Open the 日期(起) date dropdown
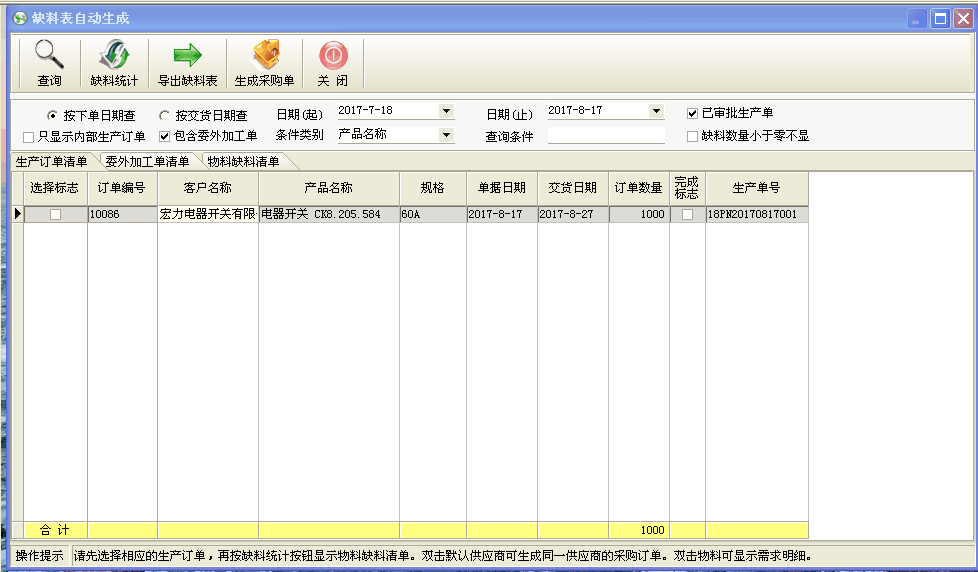Viewport: 978px width, 572px height. [446, 111]
